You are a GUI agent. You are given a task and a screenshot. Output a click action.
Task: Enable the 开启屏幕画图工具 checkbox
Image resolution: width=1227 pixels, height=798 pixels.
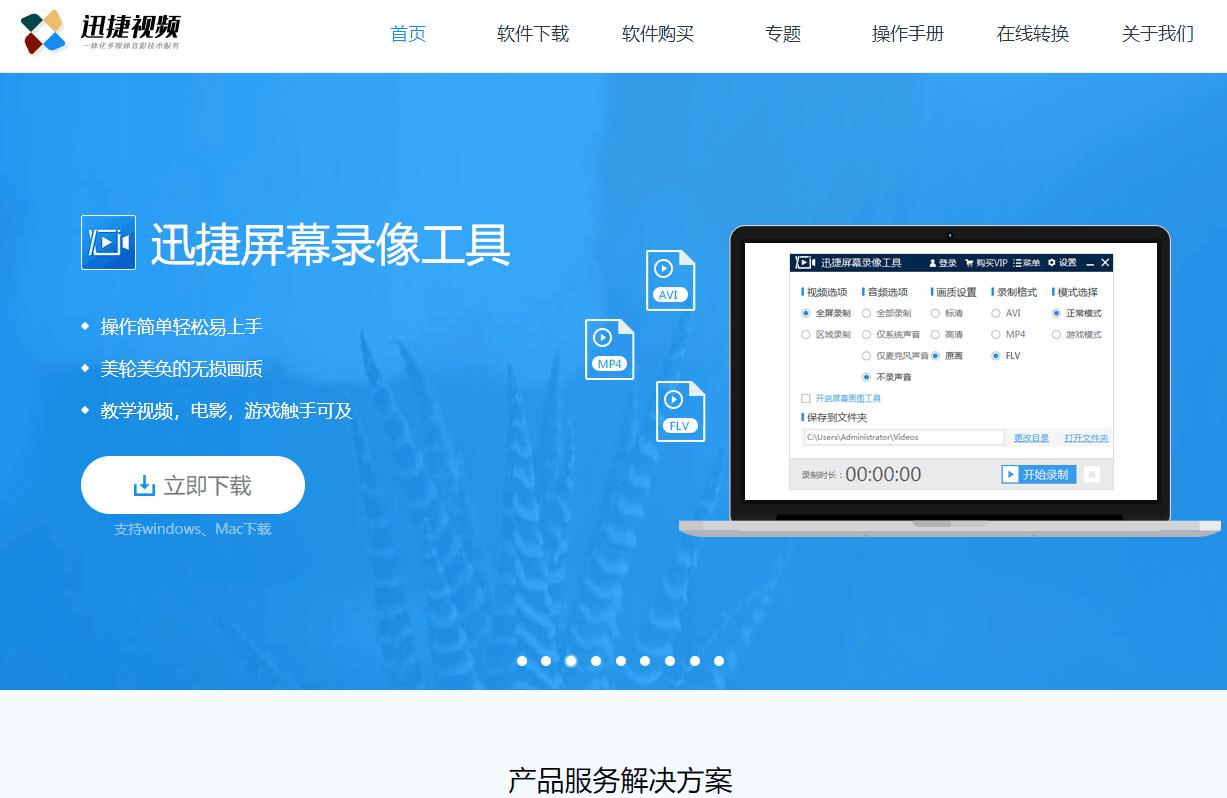point(805,398)
